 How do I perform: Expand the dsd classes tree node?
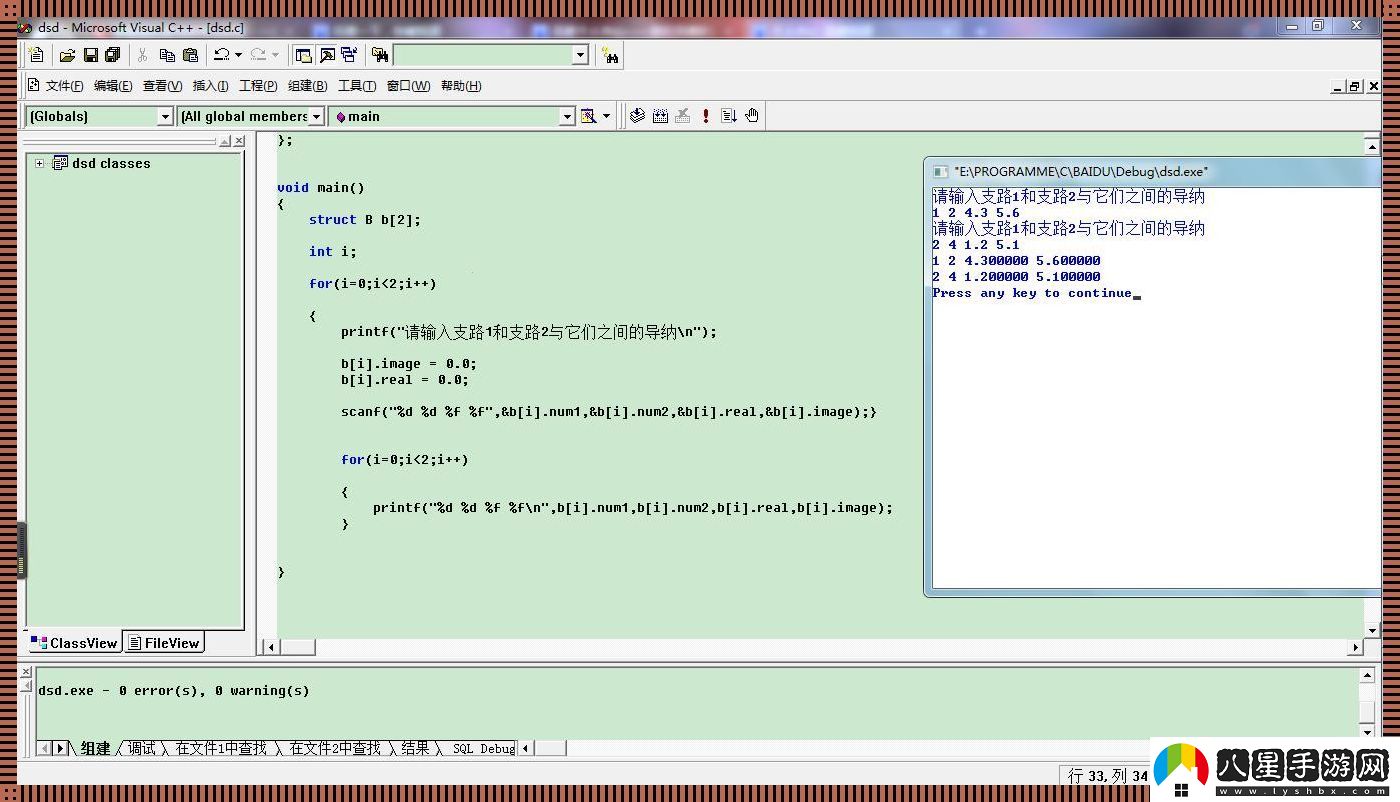point(39,163)
